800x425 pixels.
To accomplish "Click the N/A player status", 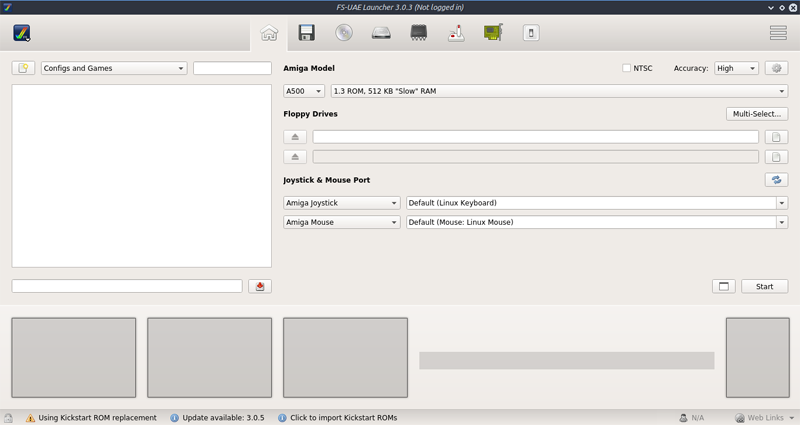I will (692, 418).
